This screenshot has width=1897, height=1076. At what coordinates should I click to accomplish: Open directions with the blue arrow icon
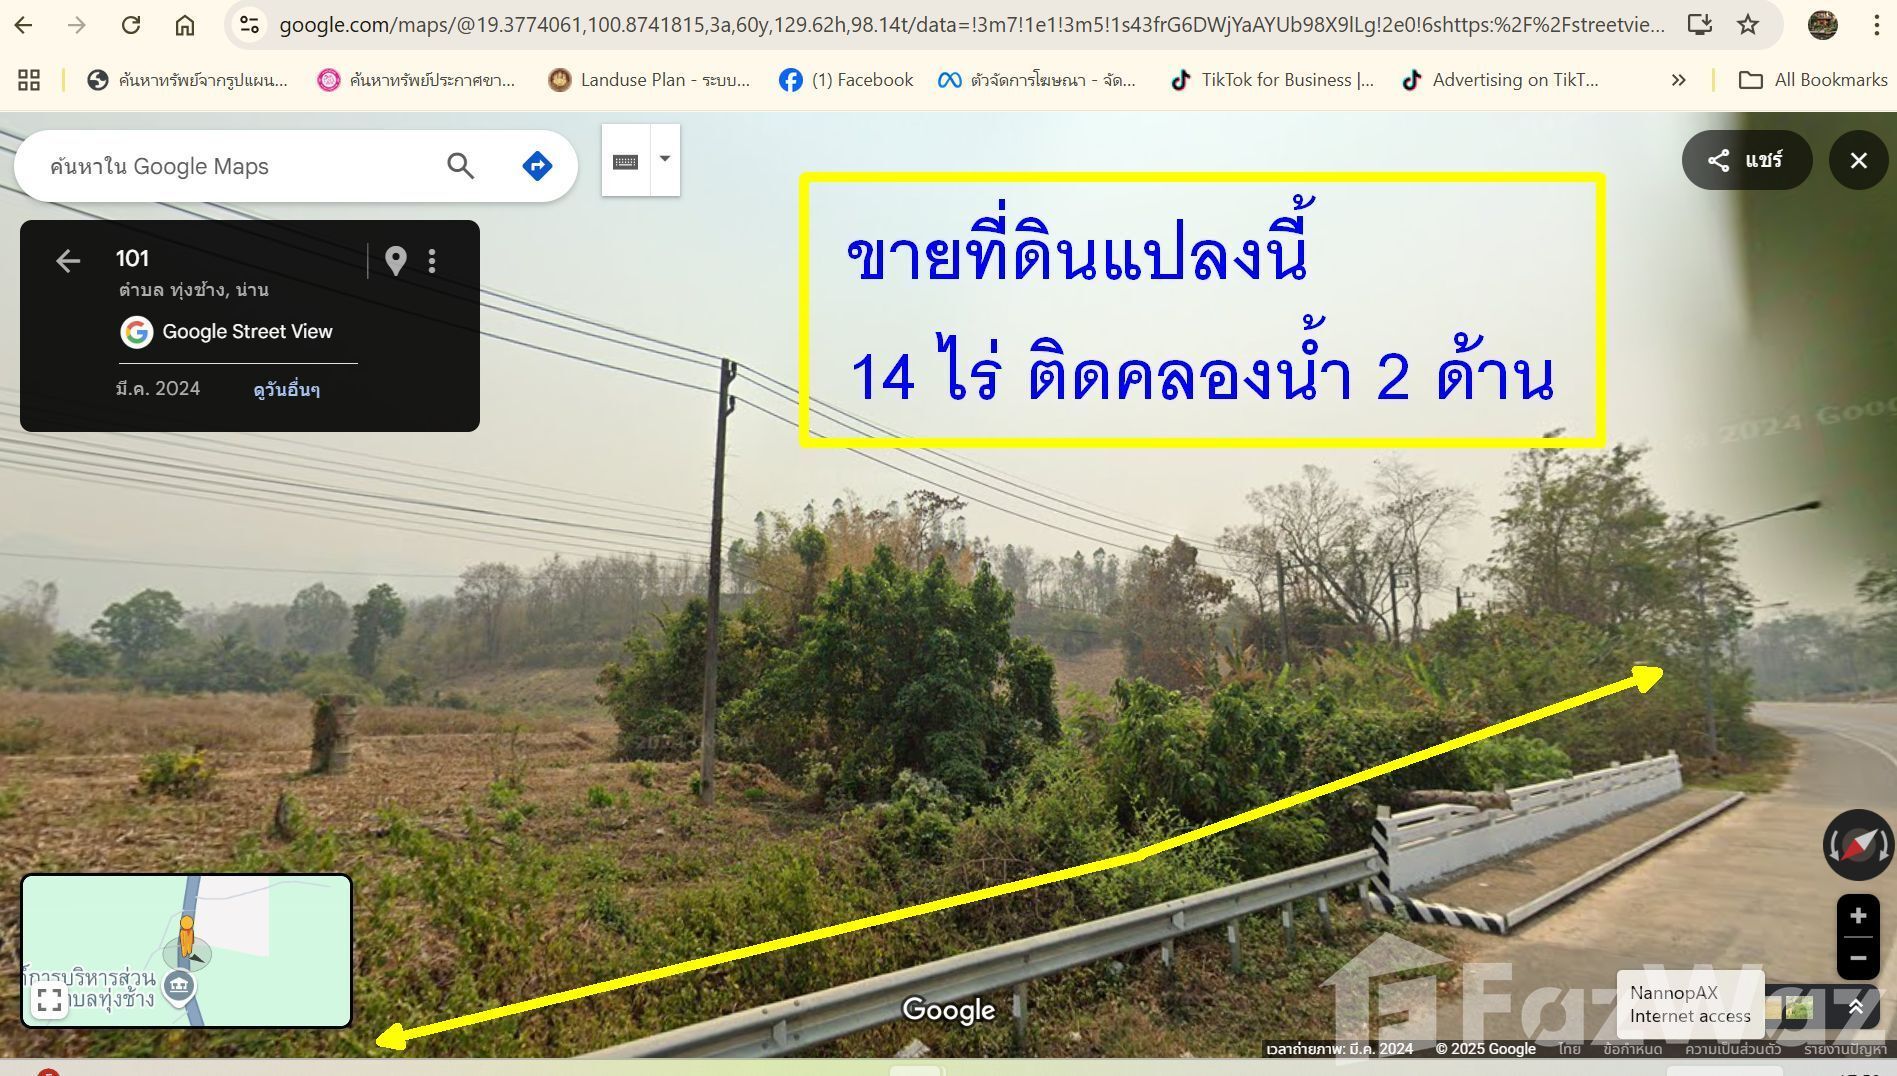537,166
